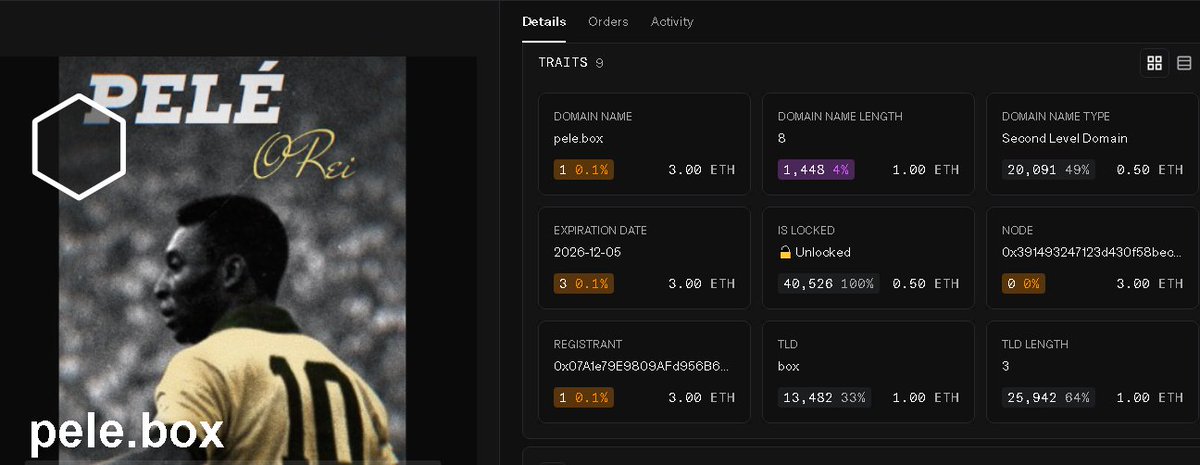The height and width of the screenshot is (465, 1200).
Task: Click the '3 0.1%' badge under Expiration Date
Action: click(584, 284)
